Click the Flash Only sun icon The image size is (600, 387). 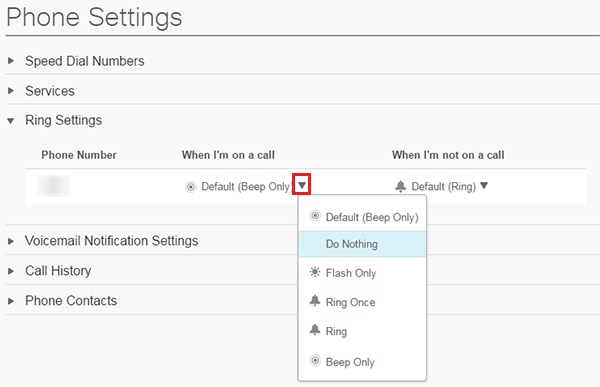[315, 272]
